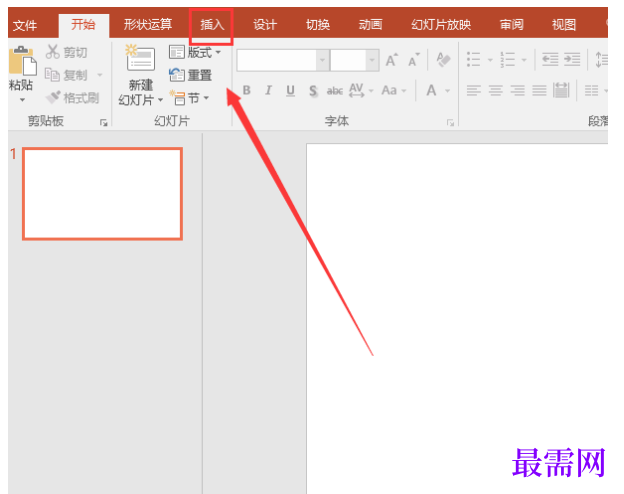Click the font name input box
The width and height of the screenshot is (624, 494).
click(x=277, y=61)
